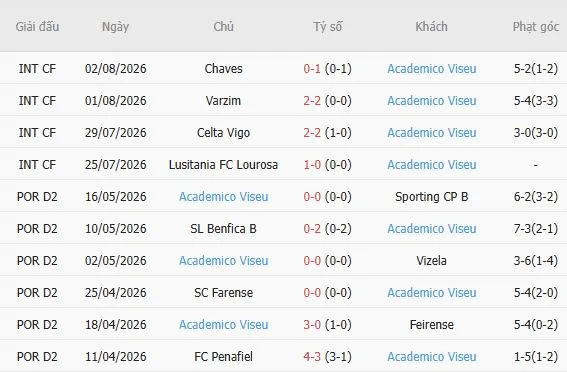Click the 3-0 score against Feirense
The height and width of the screenshot is (372, 567).
[x=312, y=324]
